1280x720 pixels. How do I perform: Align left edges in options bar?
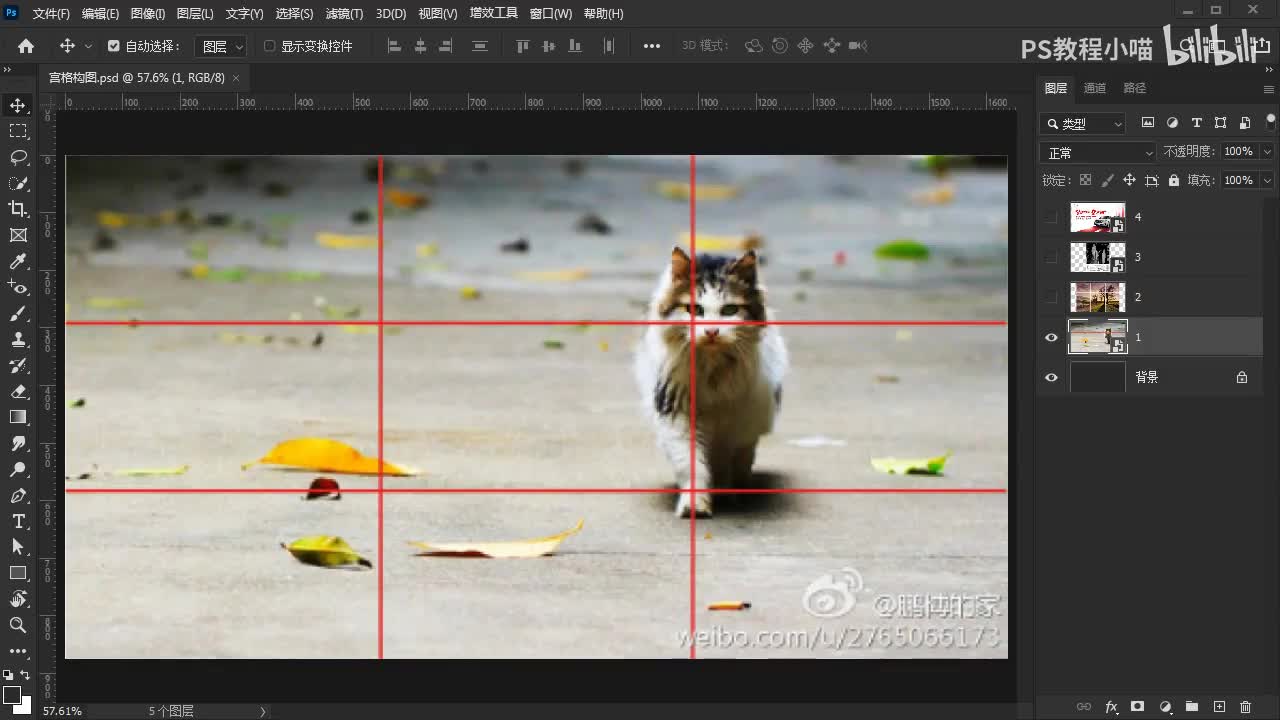394,46
